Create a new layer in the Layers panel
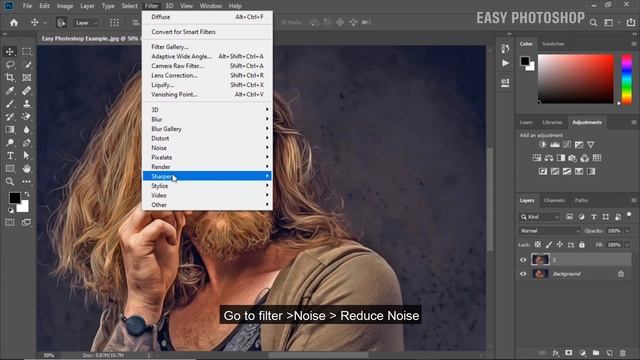Viewport: 640px width, 360px height. [x=609, y=353]
